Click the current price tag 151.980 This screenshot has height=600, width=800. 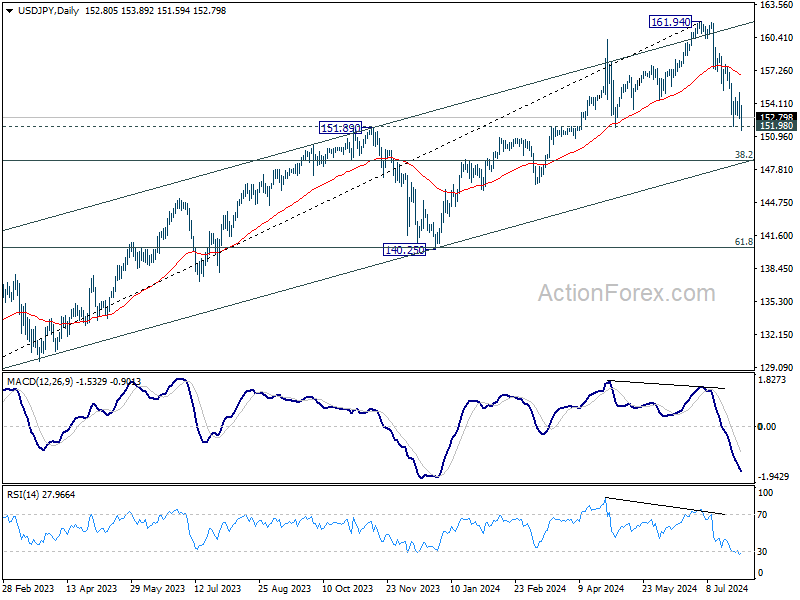776,126
